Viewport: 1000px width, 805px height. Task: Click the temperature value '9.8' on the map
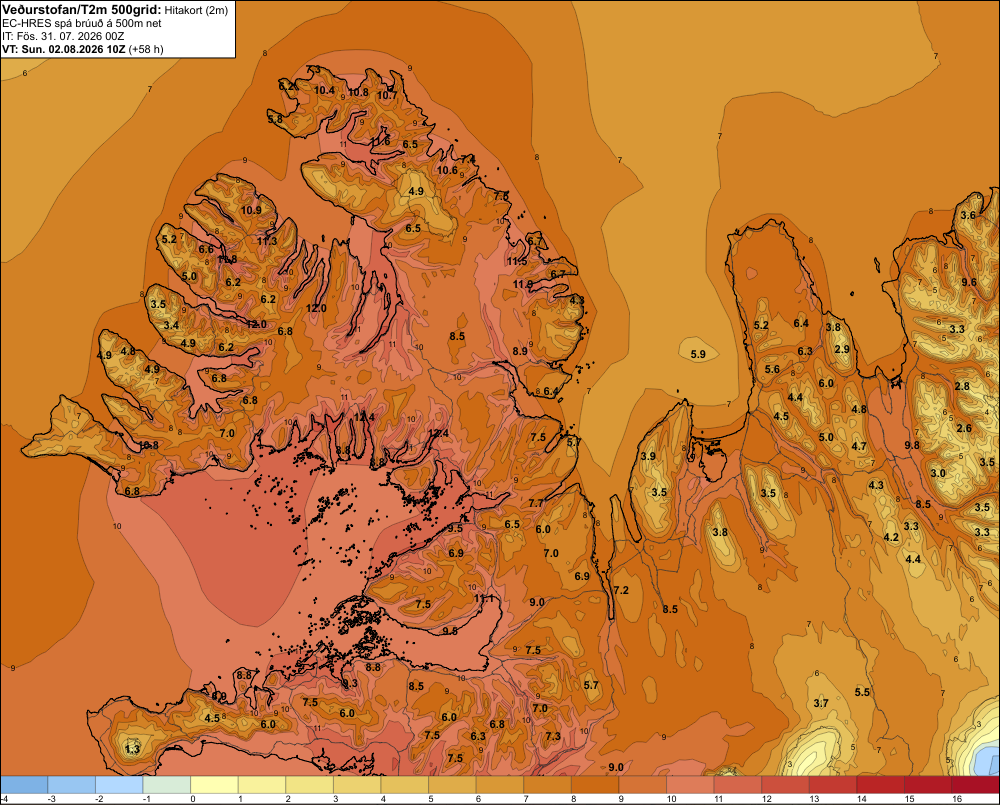pyautogui.click(x=912, y=445)
